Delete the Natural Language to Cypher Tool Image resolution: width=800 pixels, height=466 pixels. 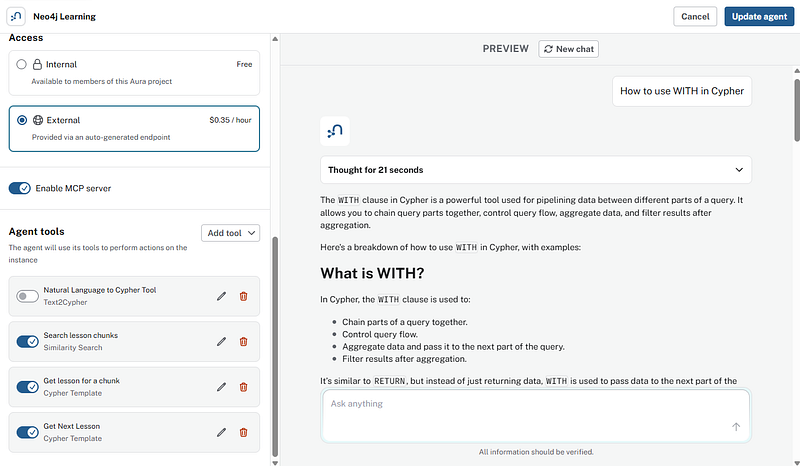pos(243,296)
